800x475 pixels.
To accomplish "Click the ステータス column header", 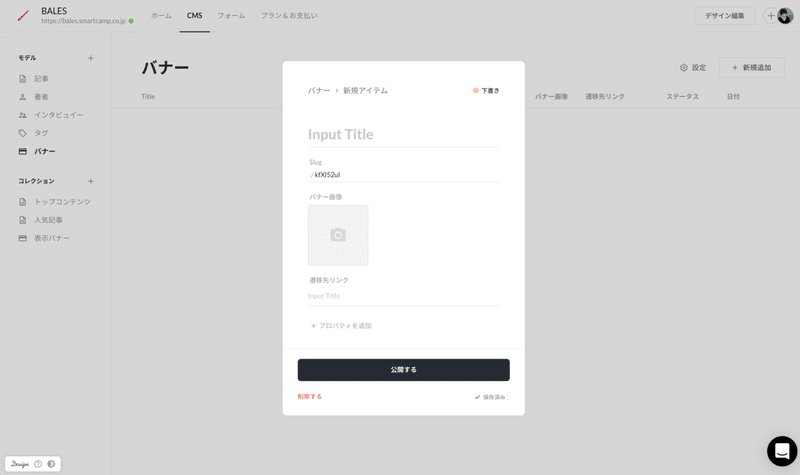I will [682, 96].
